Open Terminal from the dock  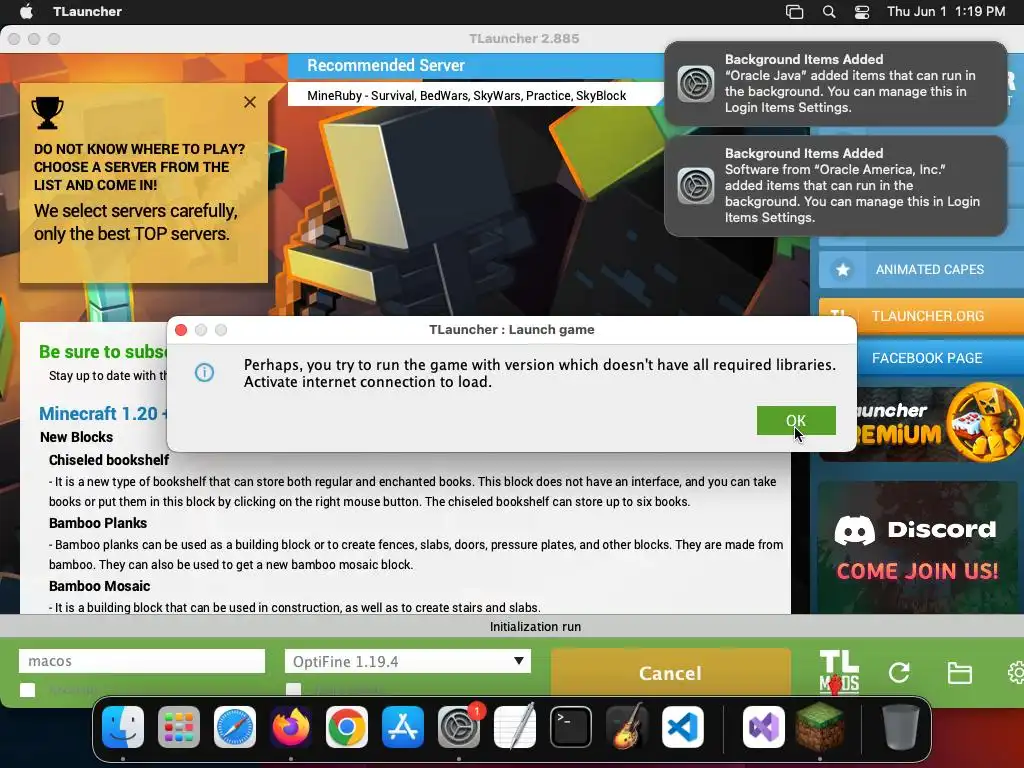click(x=571, y=727)
